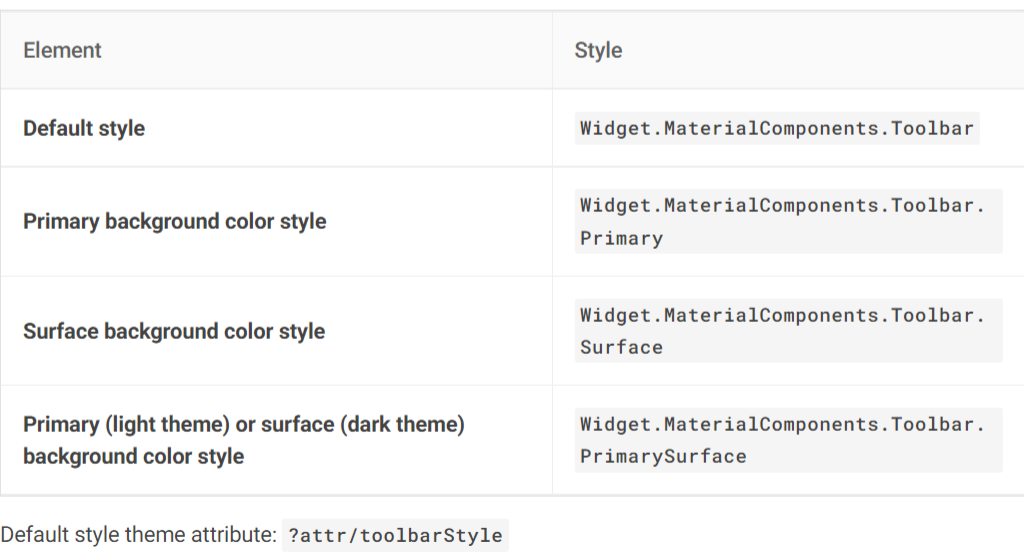Select the "Primary background color style" label
The width and height of the screenshot is (1024, 560).
pos(175,221)
